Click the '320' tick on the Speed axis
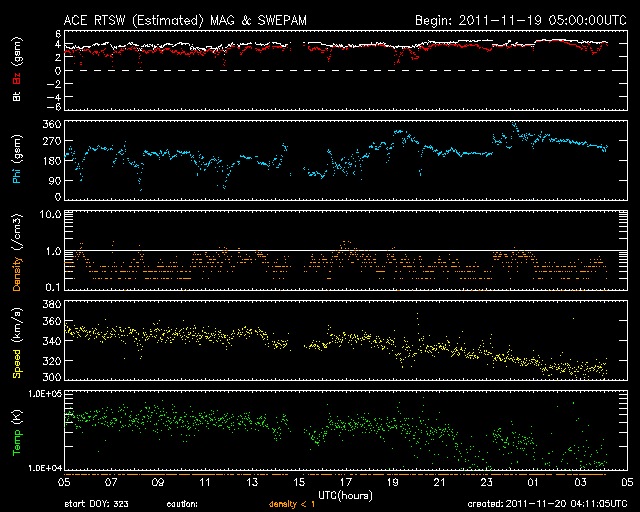Image resolution: width=640 pixels, height=512 pixels. point(52,361)
